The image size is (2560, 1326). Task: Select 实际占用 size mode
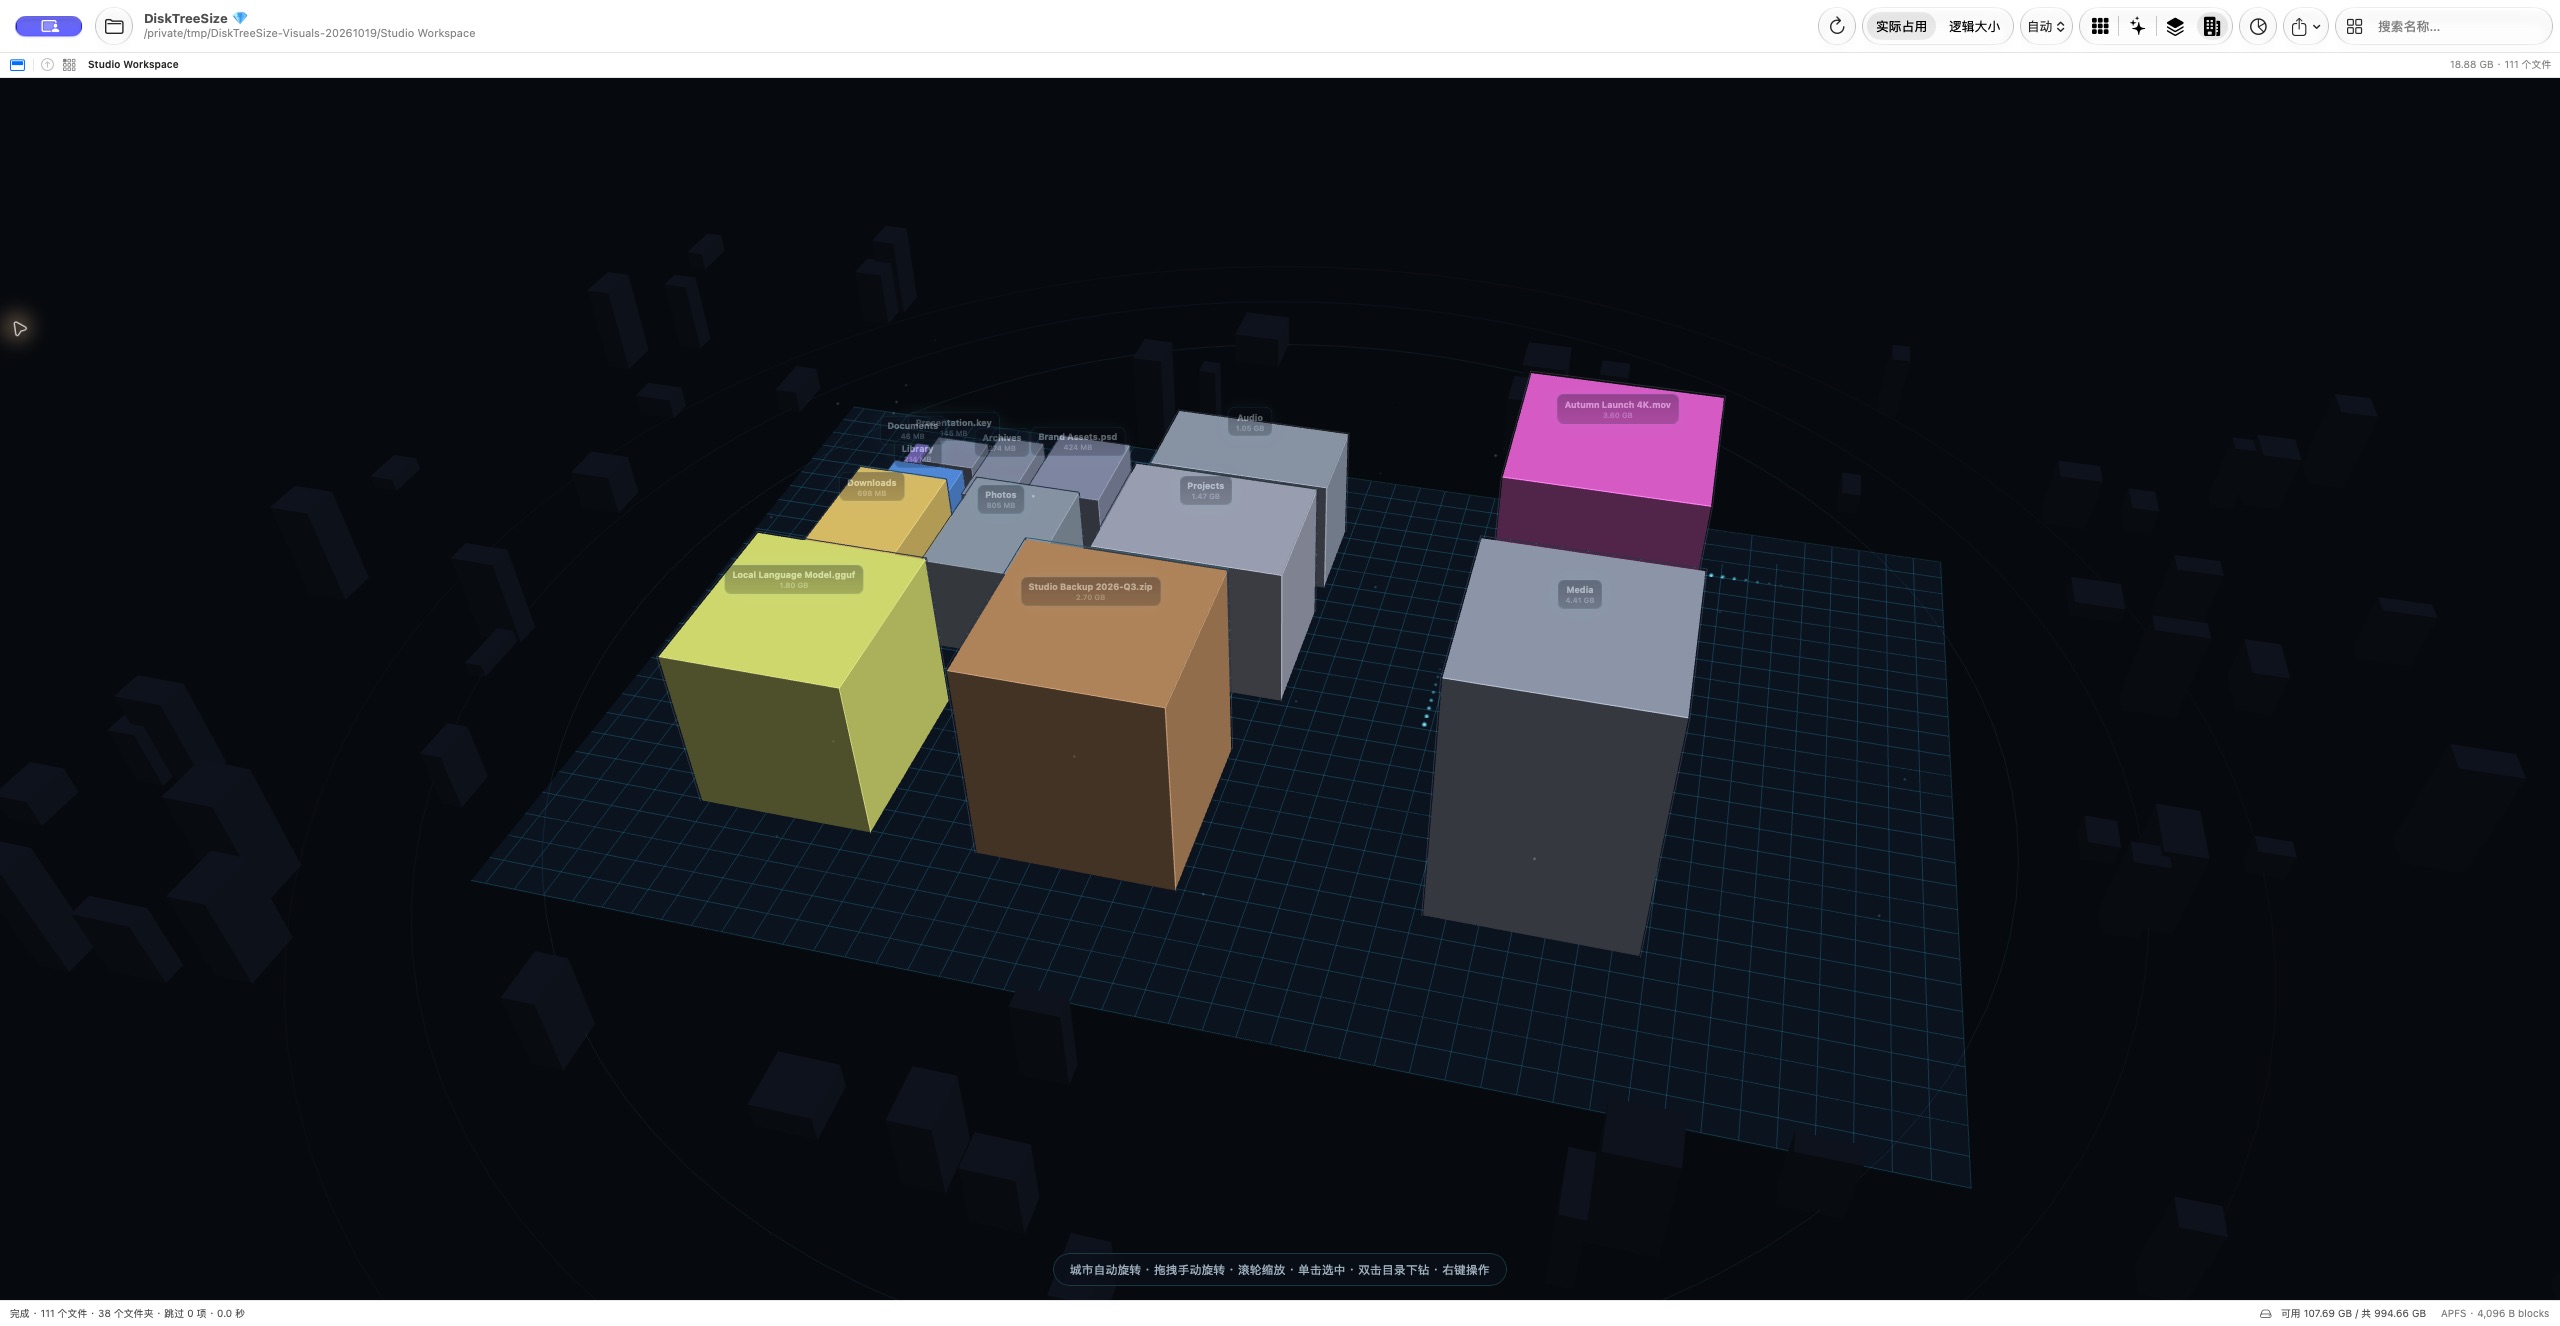(x=1901, y=26)
